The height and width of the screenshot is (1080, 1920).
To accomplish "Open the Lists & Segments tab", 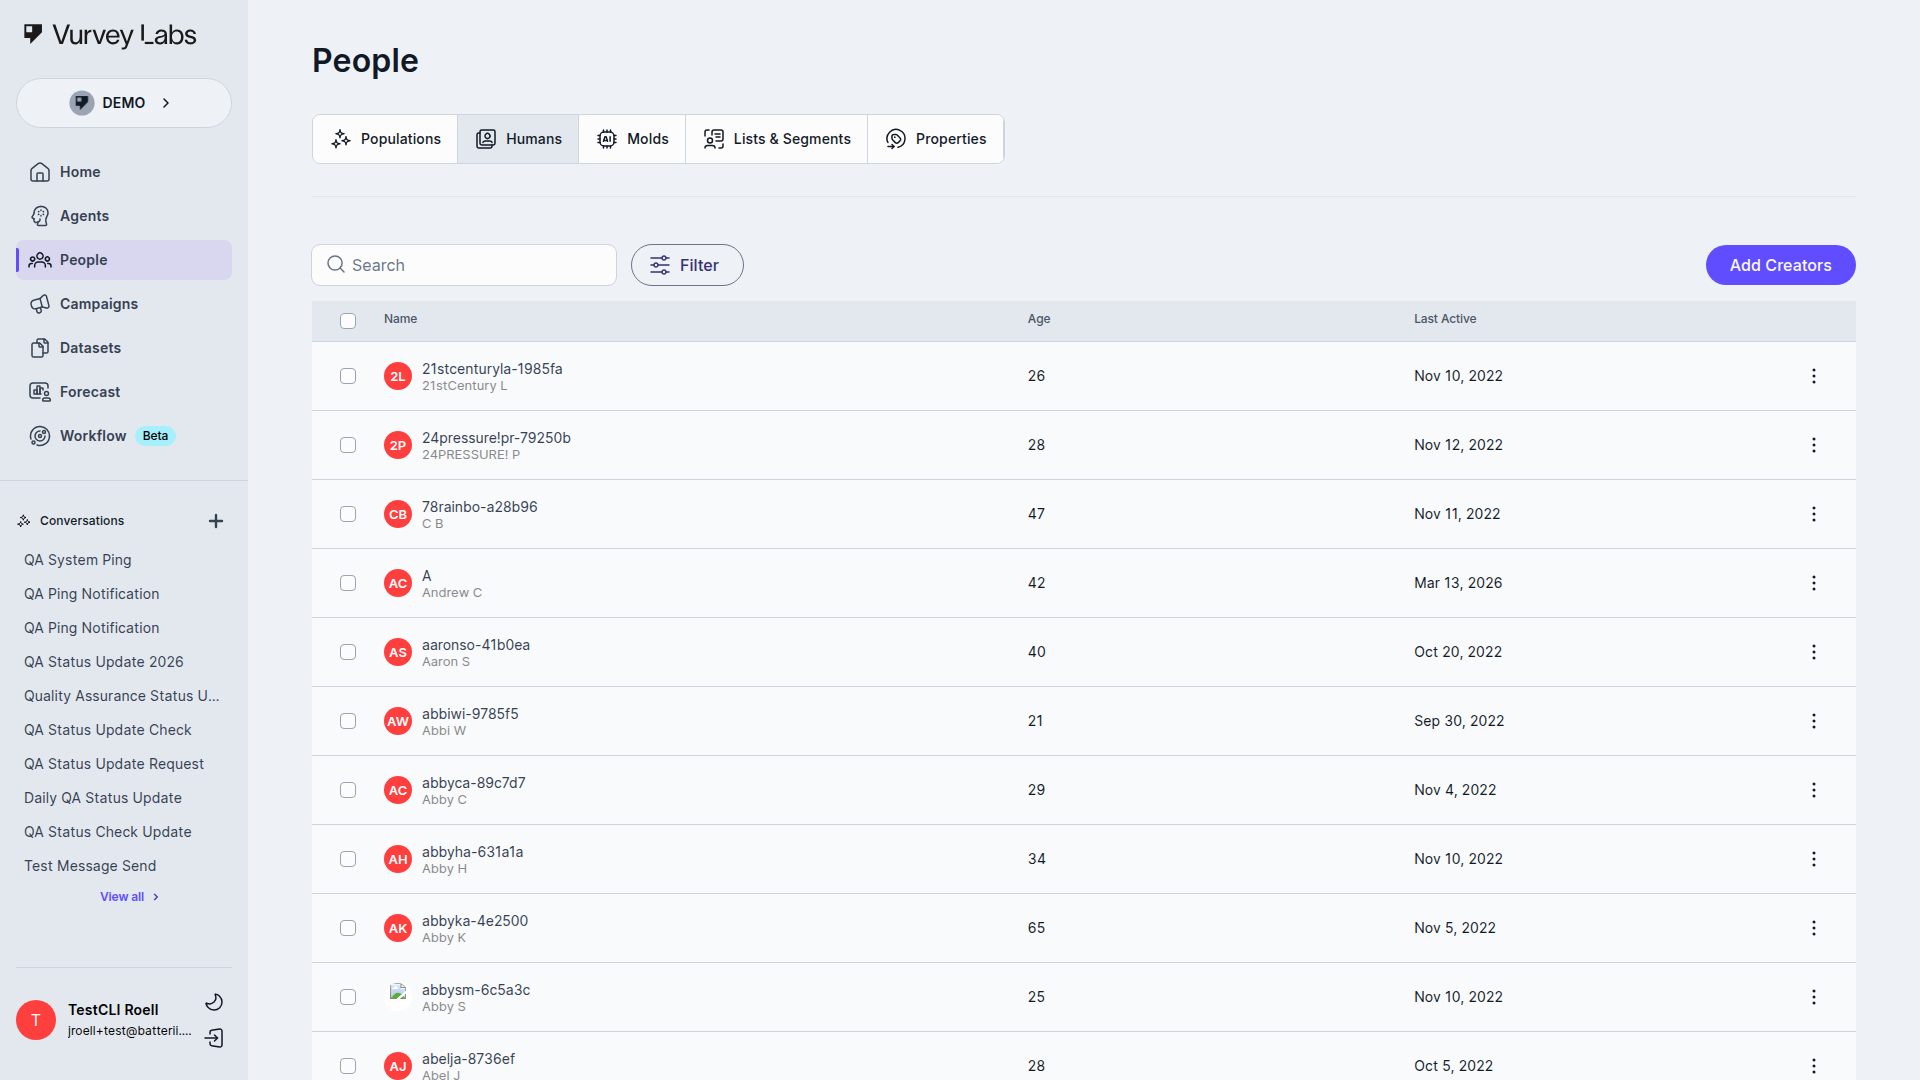I will pos(777,139).
